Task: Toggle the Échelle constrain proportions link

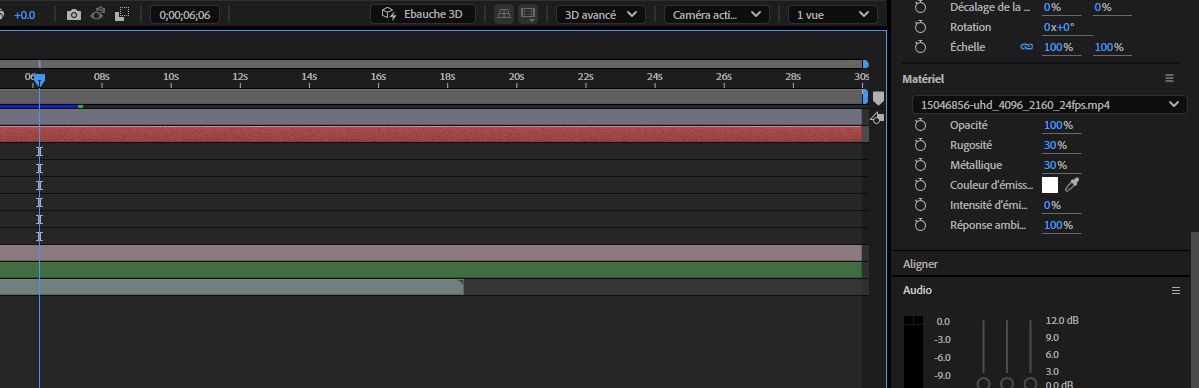Action: pos(1027,47)
